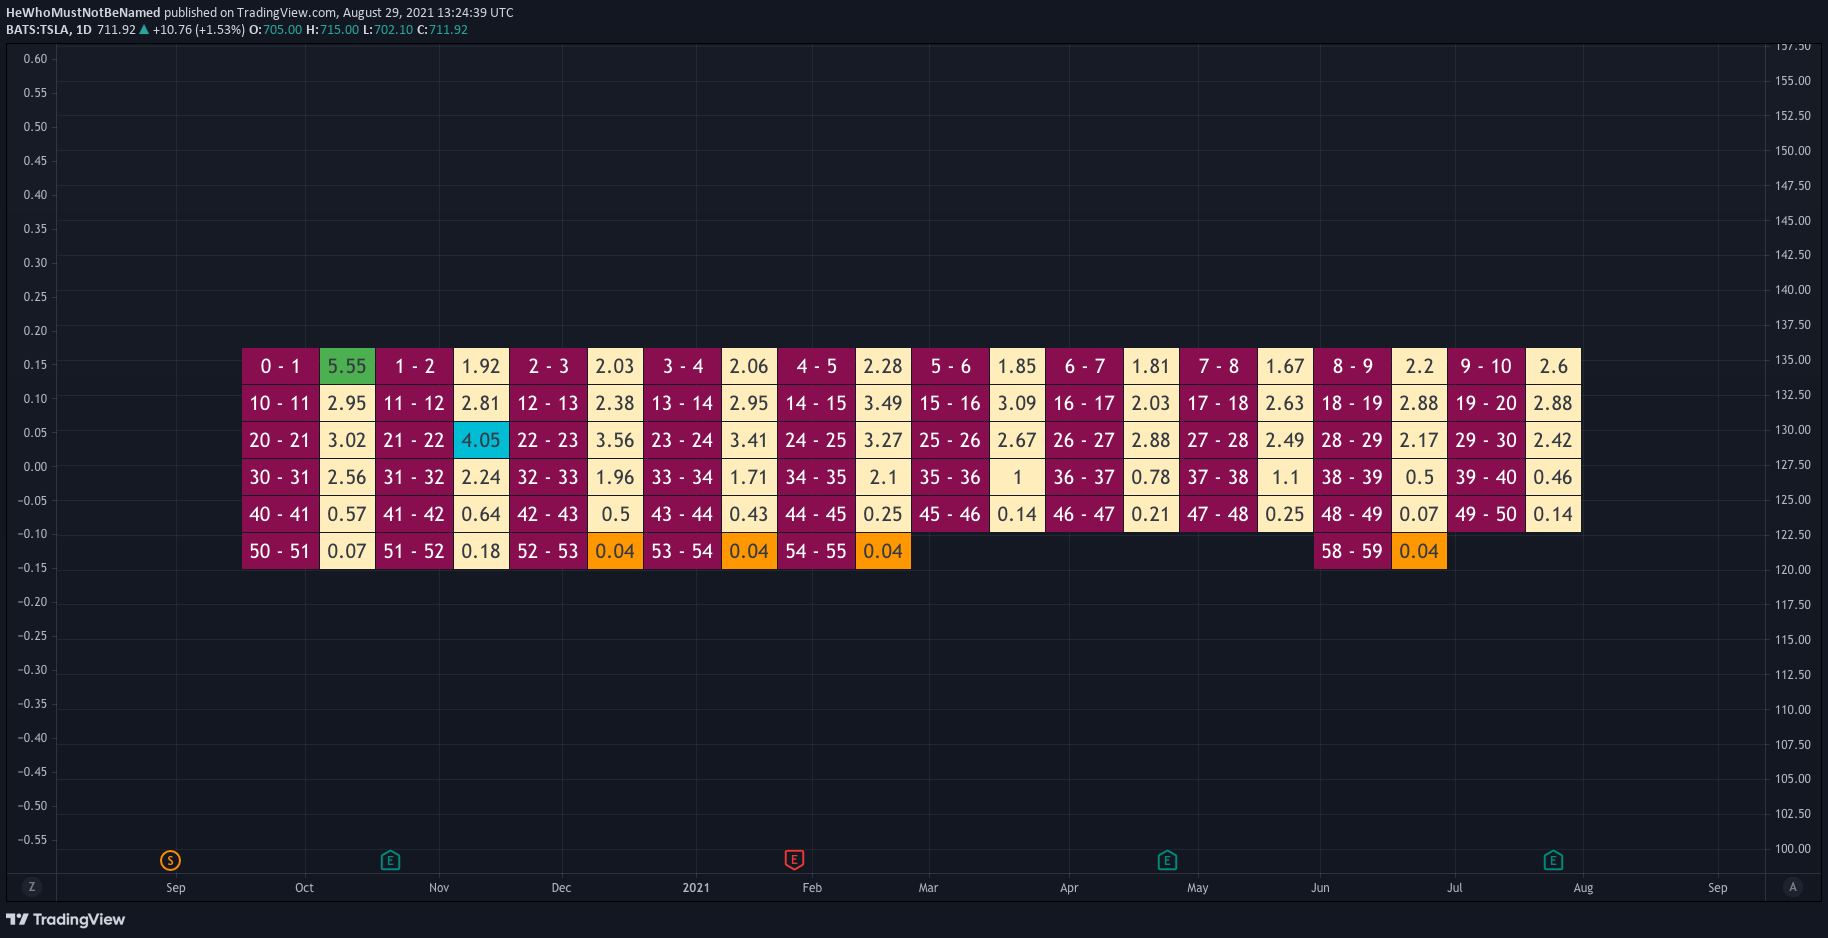Click the 'Jun' label on time axis

1320,888
